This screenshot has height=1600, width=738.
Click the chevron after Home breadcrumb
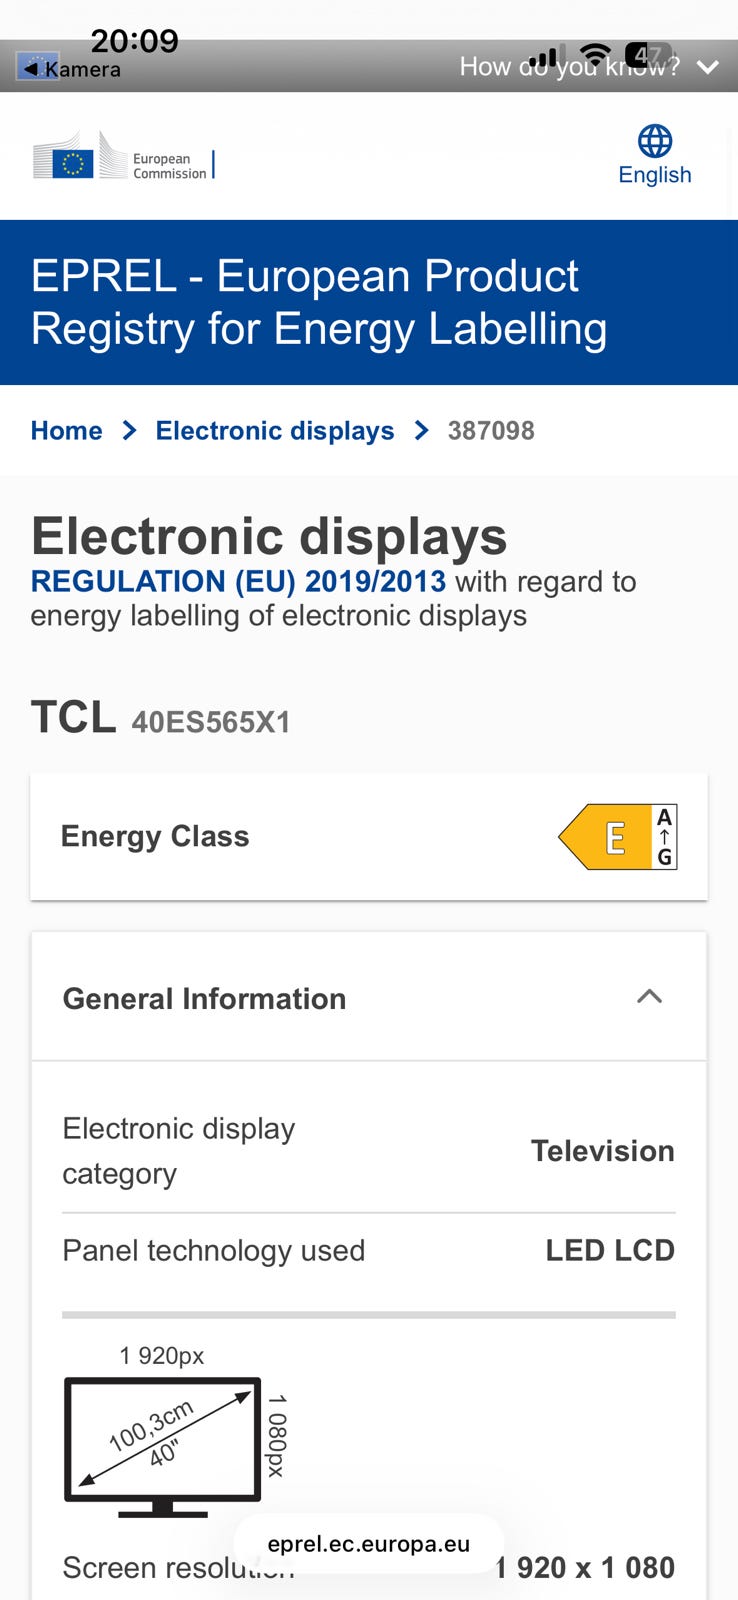click(x=129, y=431)
